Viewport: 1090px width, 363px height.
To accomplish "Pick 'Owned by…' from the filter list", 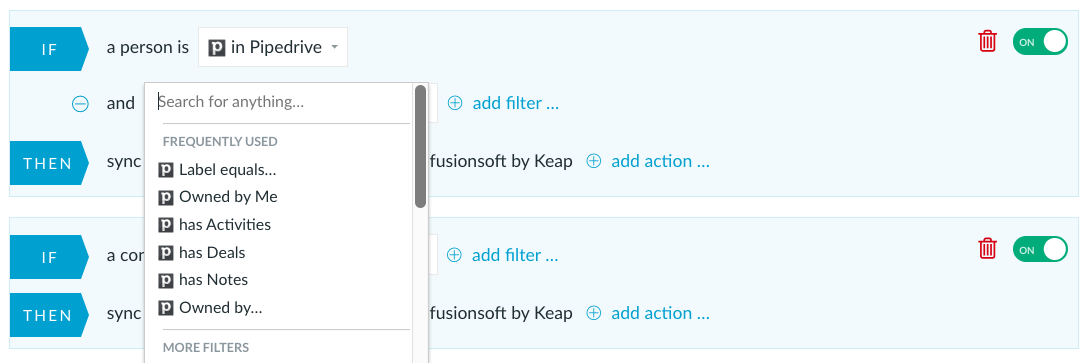I will (x=210, y=307).
